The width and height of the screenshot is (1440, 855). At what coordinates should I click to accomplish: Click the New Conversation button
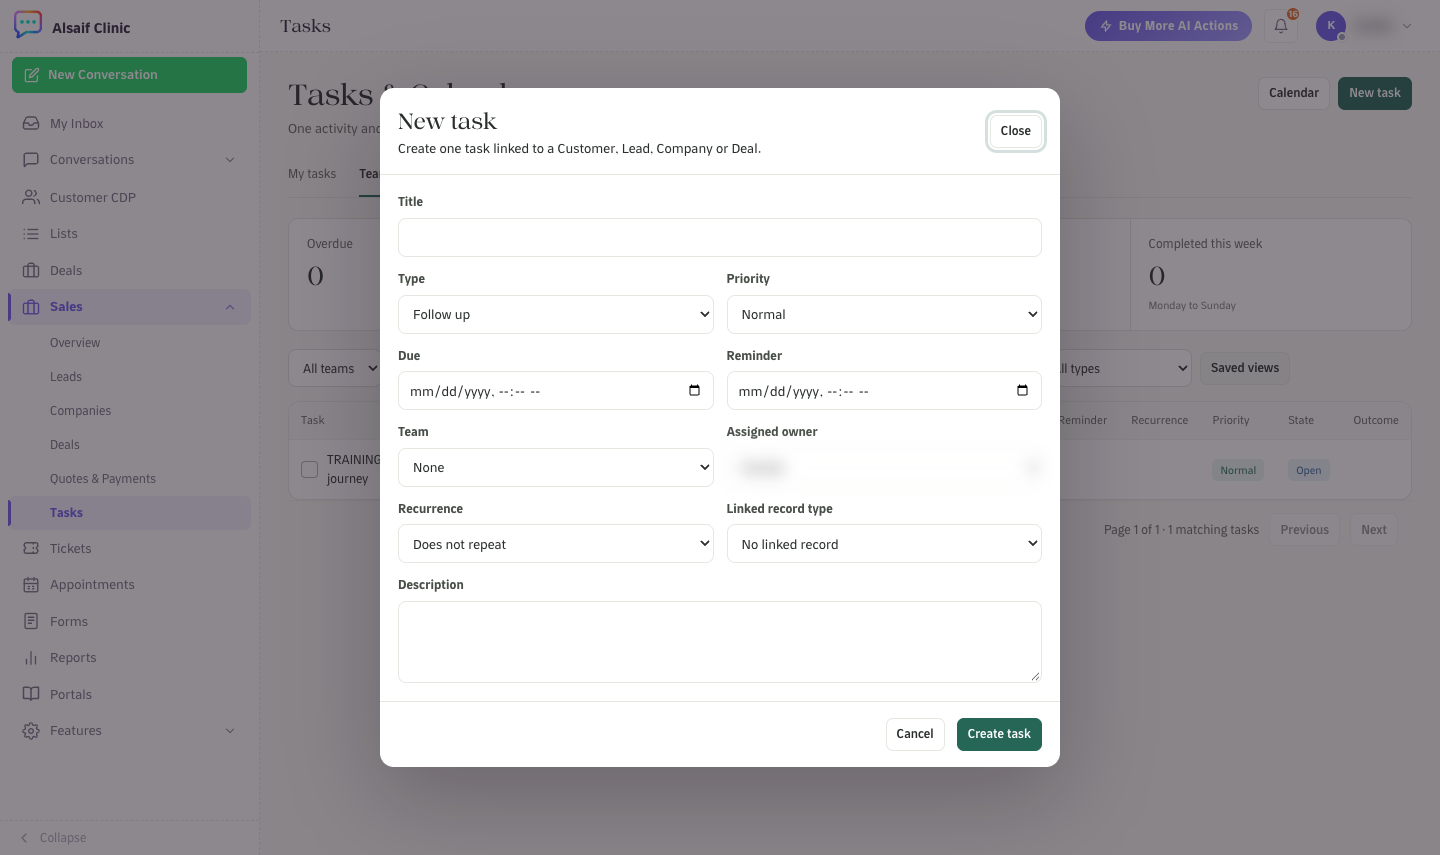(129, 75)
